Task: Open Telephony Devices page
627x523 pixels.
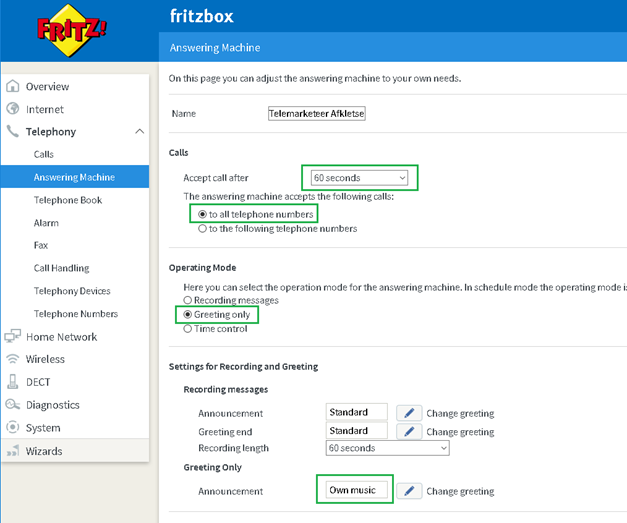Action: click(72, 291)
